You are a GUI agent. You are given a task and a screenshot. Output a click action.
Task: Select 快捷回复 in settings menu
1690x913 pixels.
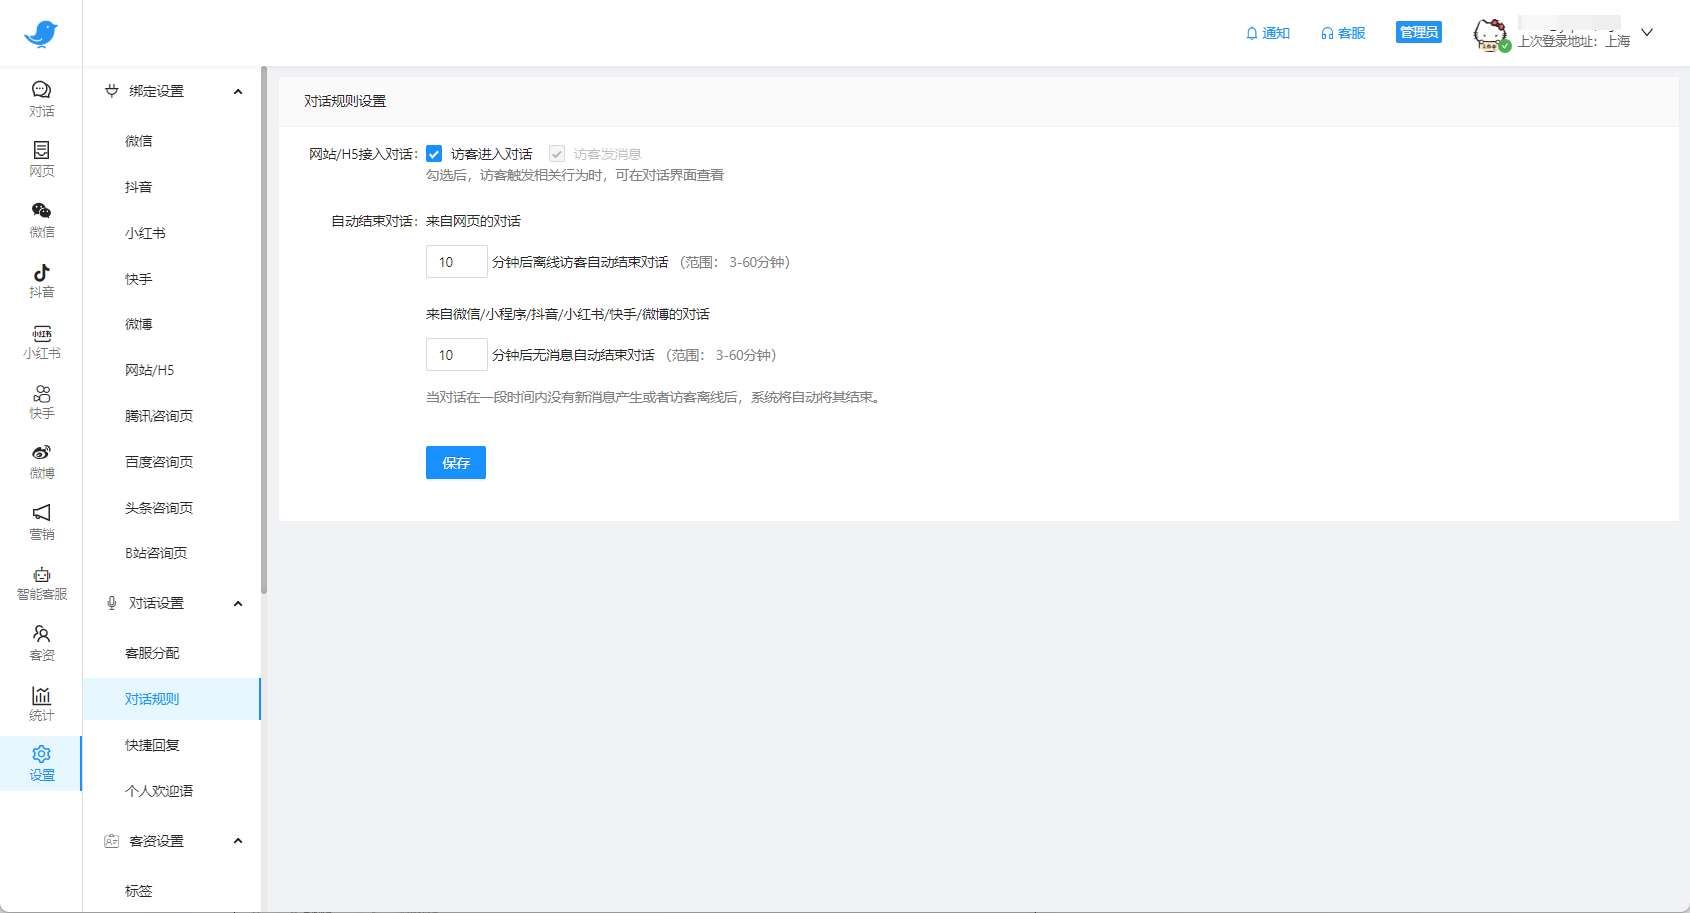point(152,745)
